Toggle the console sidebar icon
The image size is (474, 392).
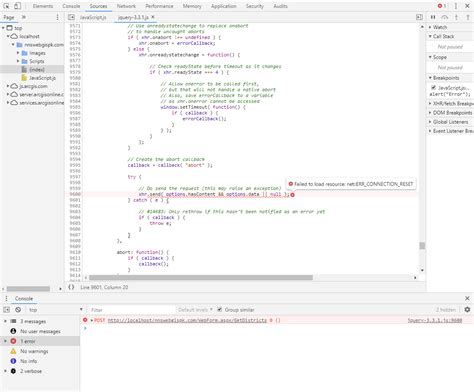6,310
